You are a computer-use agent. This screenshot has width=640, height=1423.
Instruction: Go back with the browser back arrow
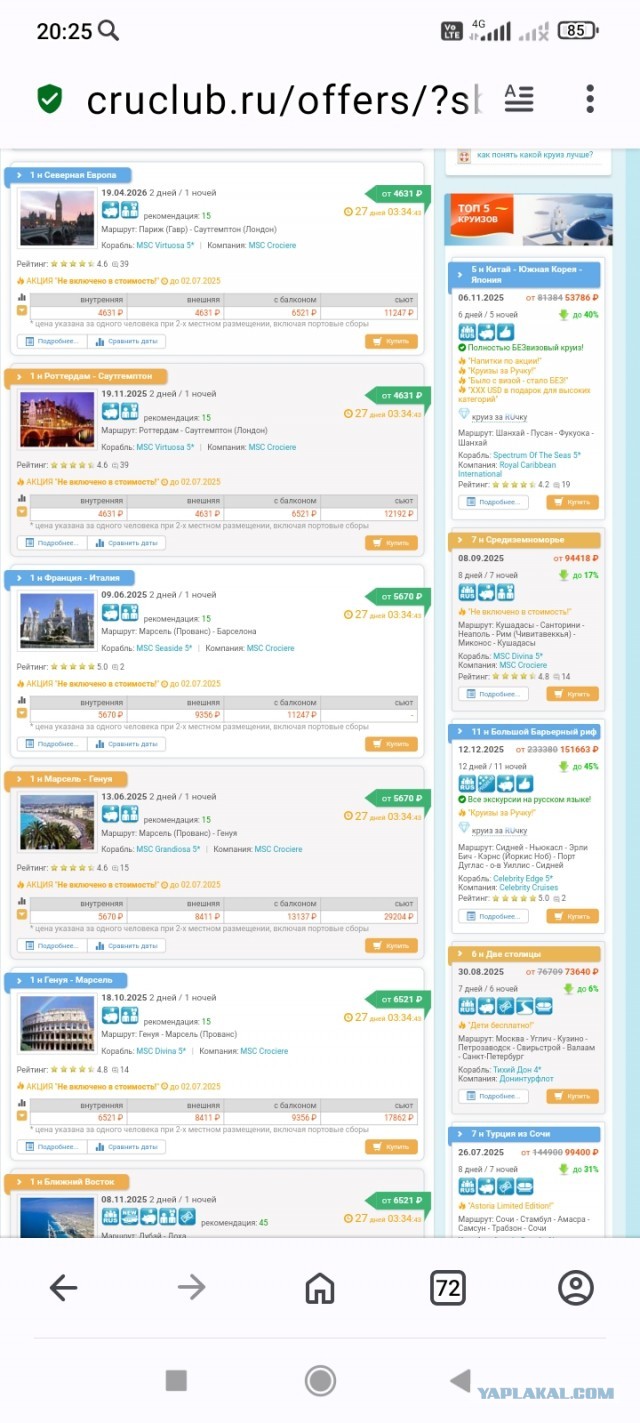click(x=64, y=1288)
